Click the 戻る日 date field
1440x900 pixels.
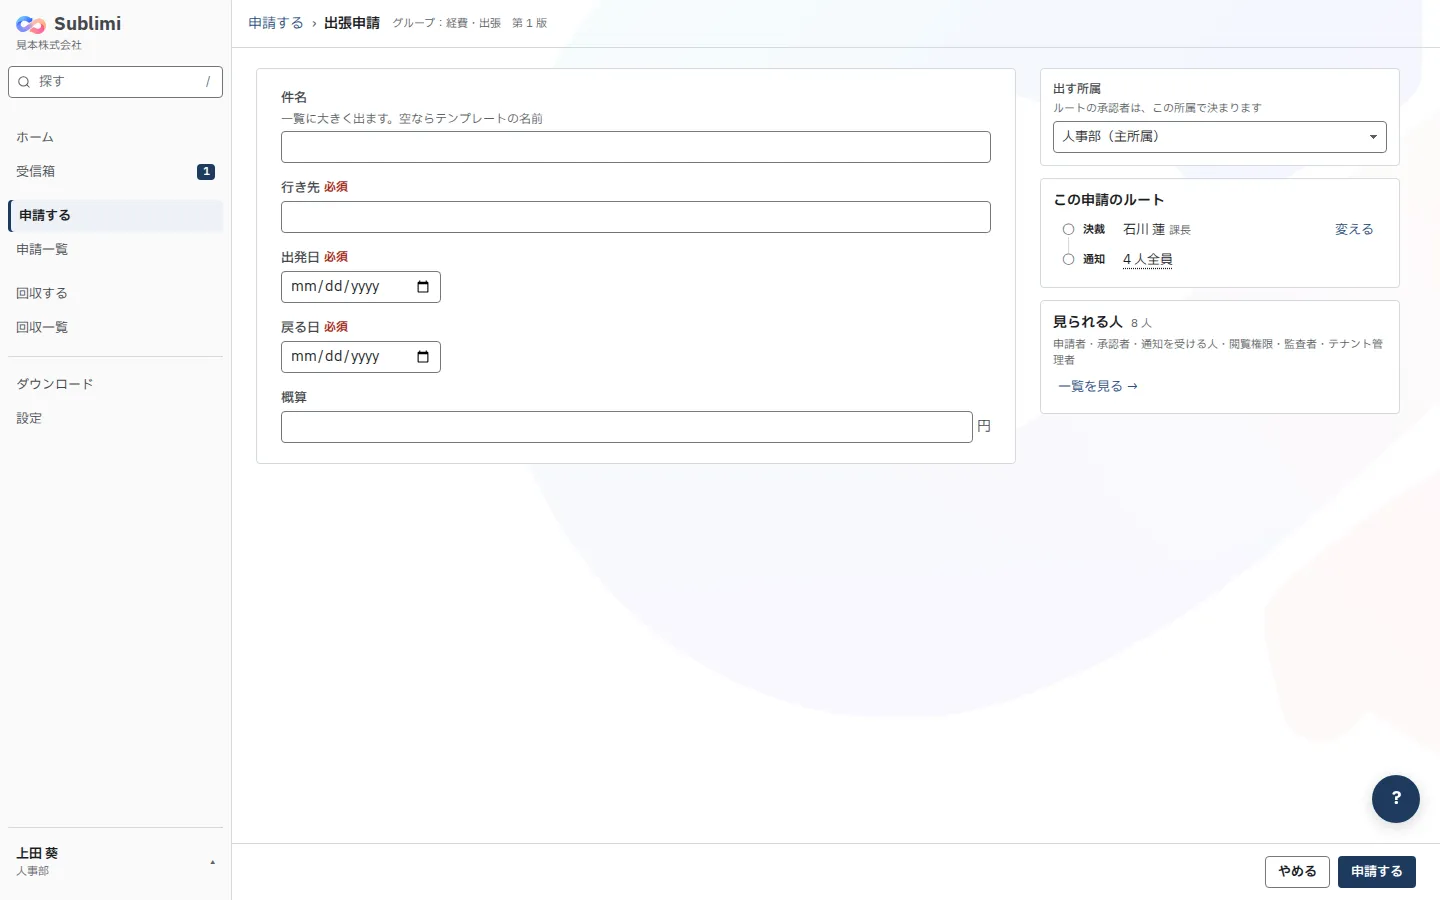361,357
